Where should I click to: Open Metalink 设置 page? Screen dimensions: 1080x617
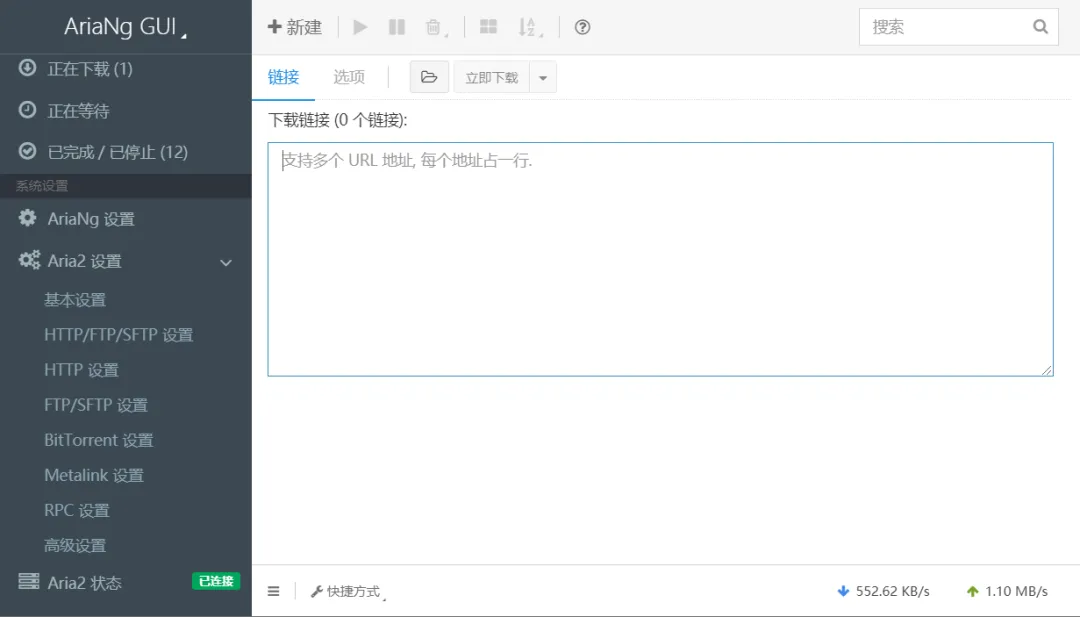[x=94, y=475]
